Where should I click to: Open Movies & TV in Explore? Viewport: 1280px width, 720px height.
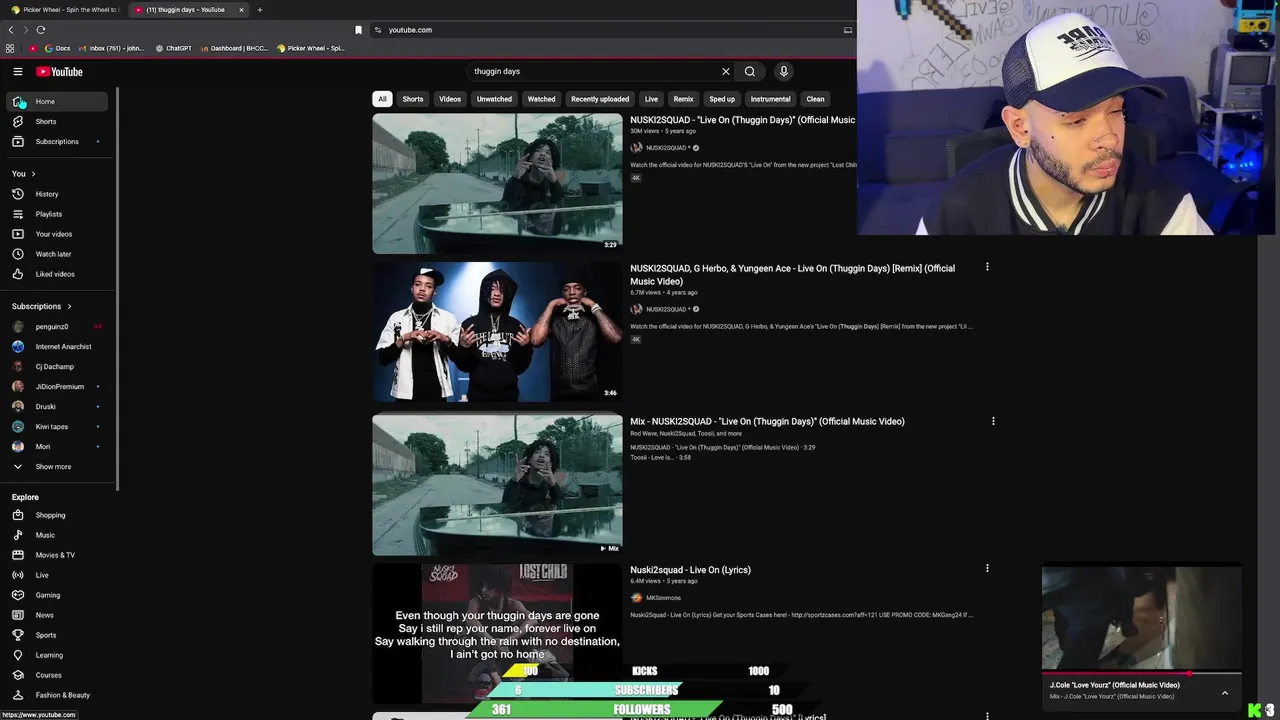coord(58,555)
